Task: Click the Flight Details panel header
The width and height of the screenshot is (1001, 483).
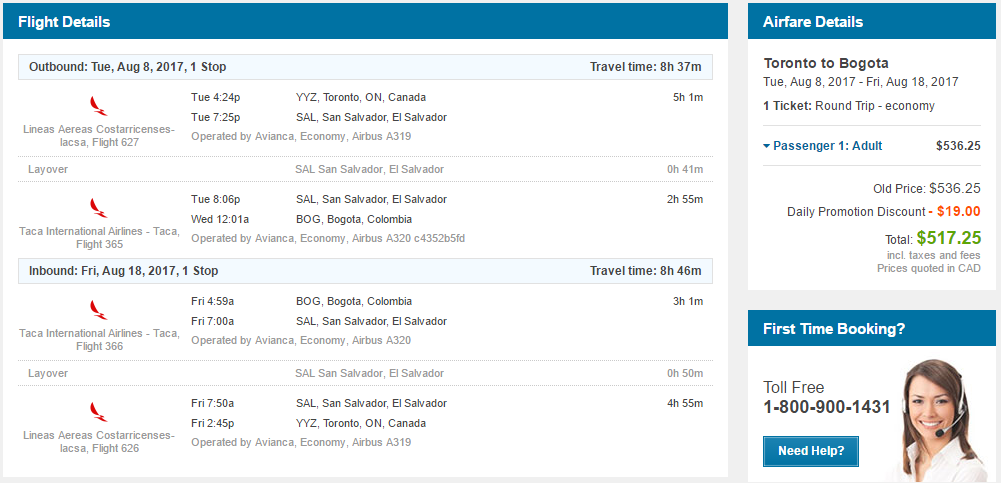Action: [365, 22]
